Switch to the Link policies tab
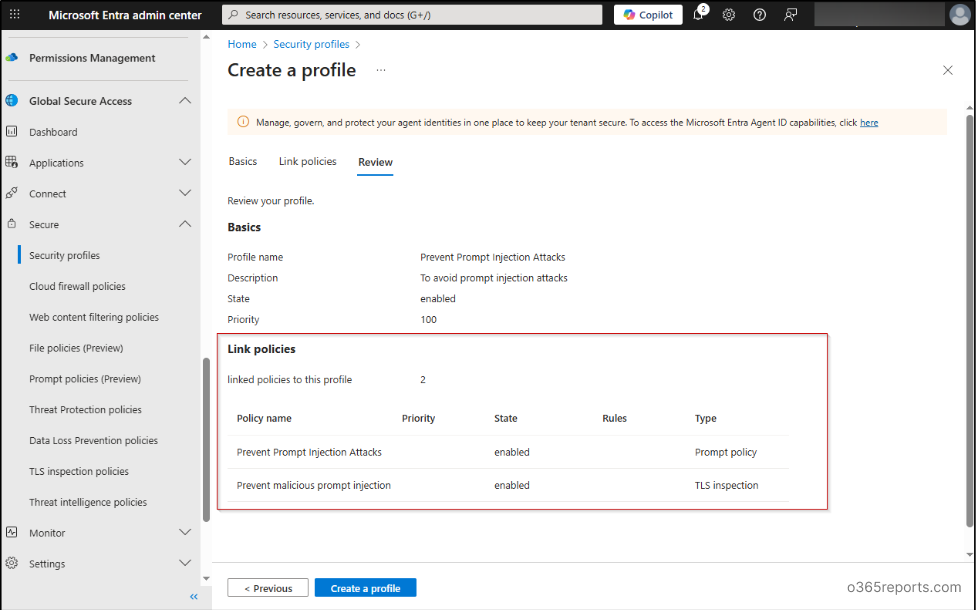This screenshot has width=976, height=610. pyautogui.click(x=307, y=161)
